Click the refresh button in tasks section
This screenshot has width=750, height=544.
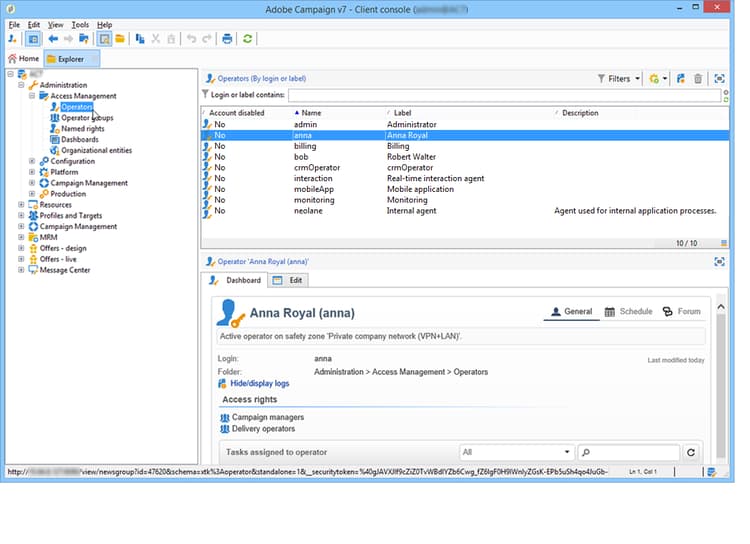pos(691,452)
